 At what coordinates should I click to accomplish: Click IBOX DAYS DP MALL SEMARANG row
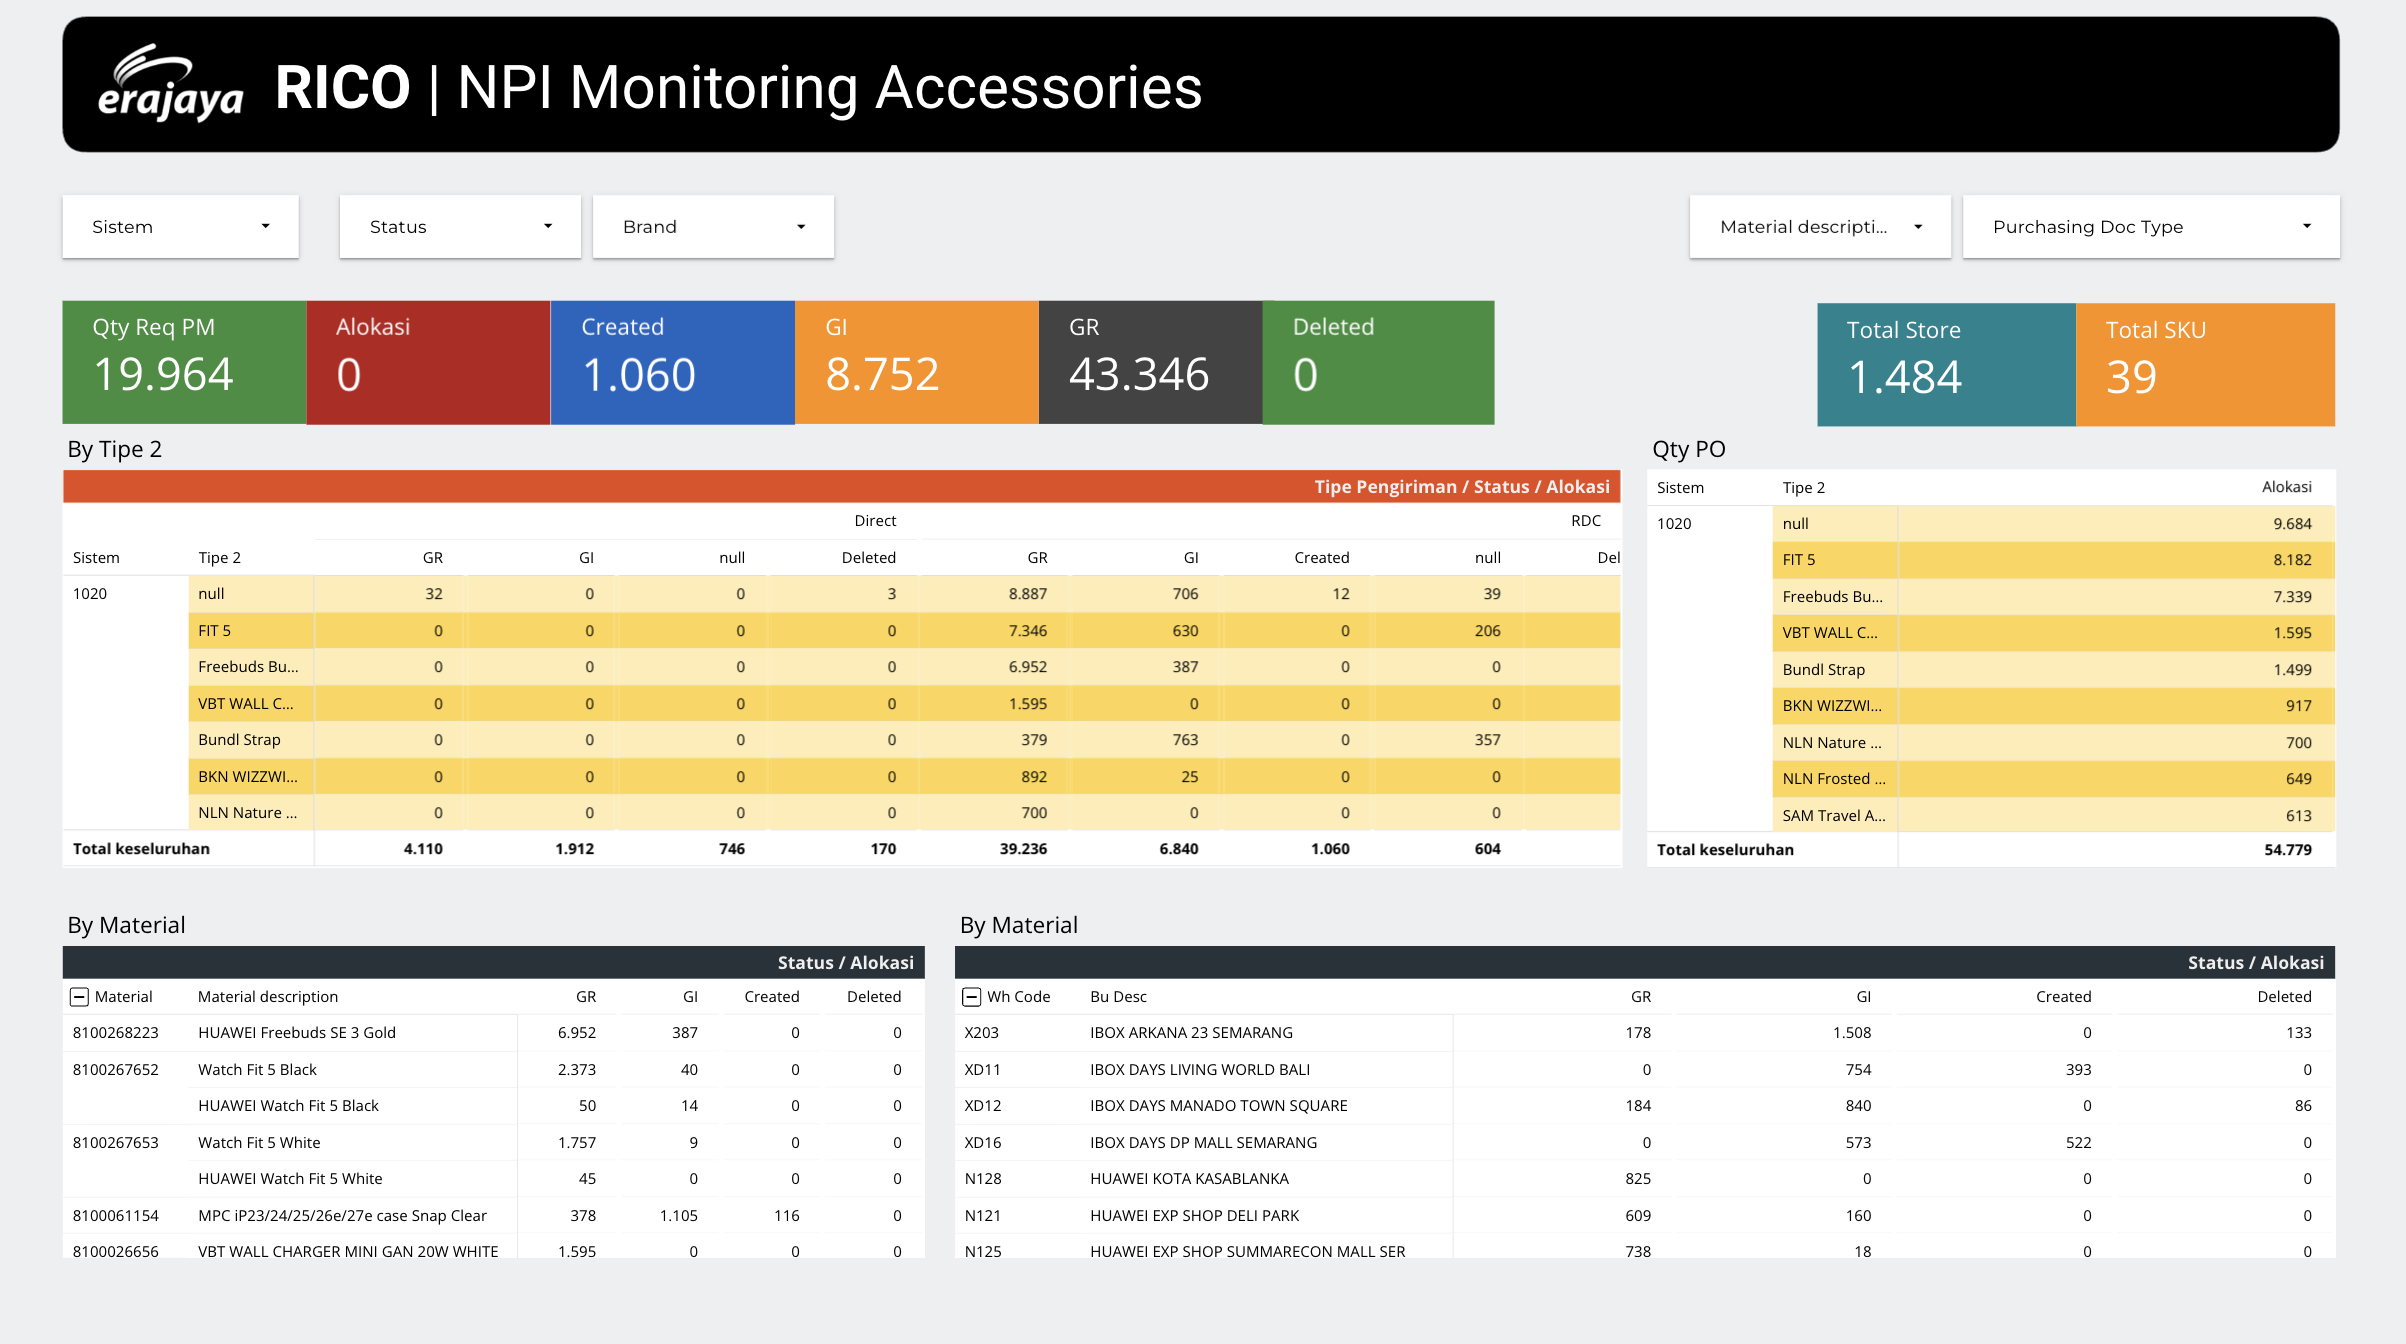coord(1645,1143)
